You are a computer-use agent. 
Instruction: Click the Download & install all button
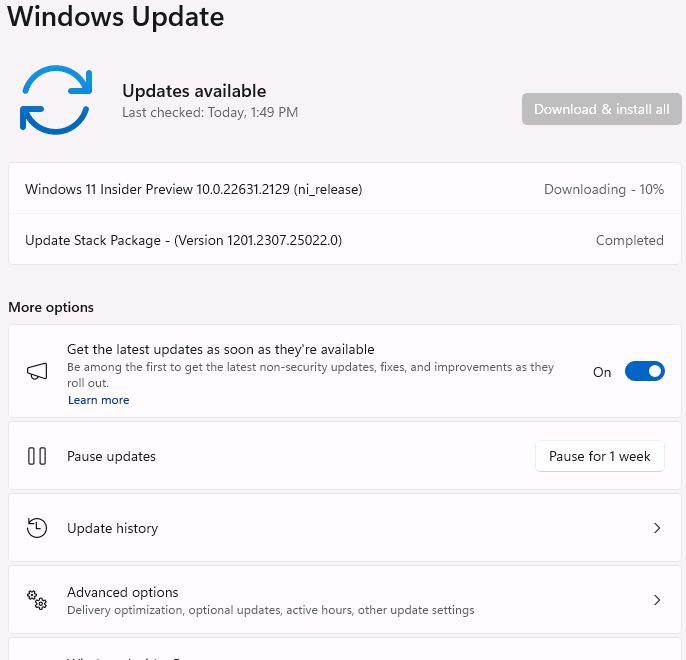click(x=602, y=109)
